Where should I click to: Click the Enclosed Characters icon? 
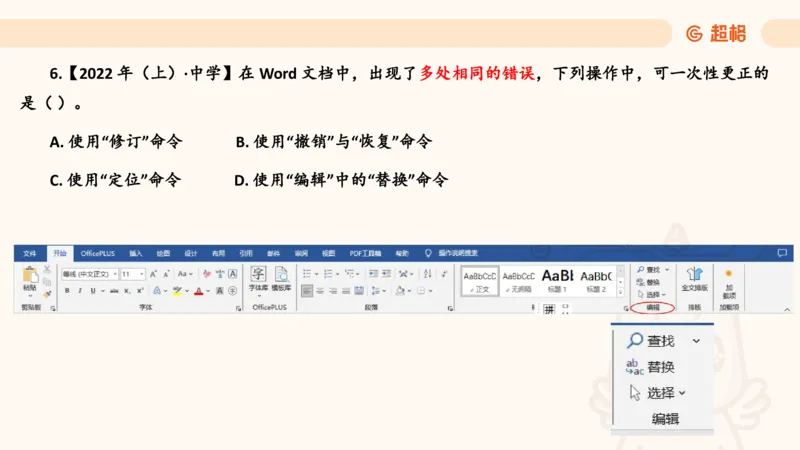pyautogui.click(x=233, y=291)
